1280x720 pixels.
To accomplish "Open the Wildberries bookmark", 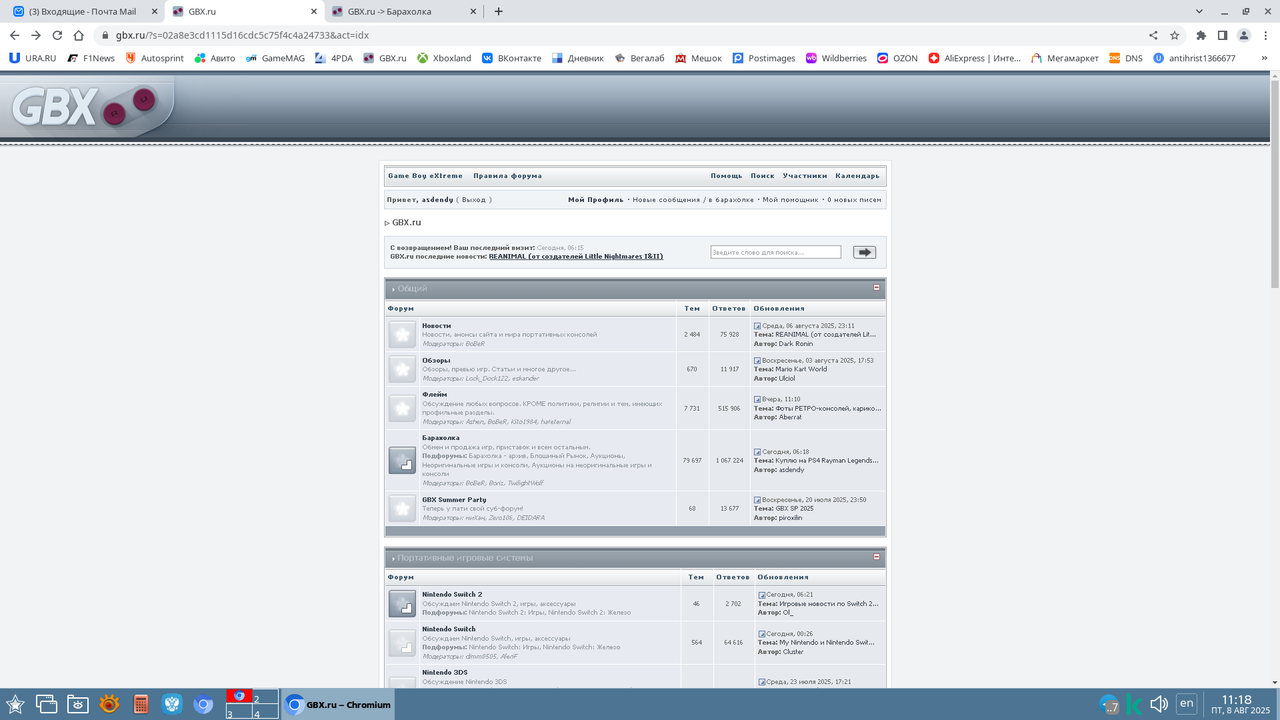I will [836, 58].
